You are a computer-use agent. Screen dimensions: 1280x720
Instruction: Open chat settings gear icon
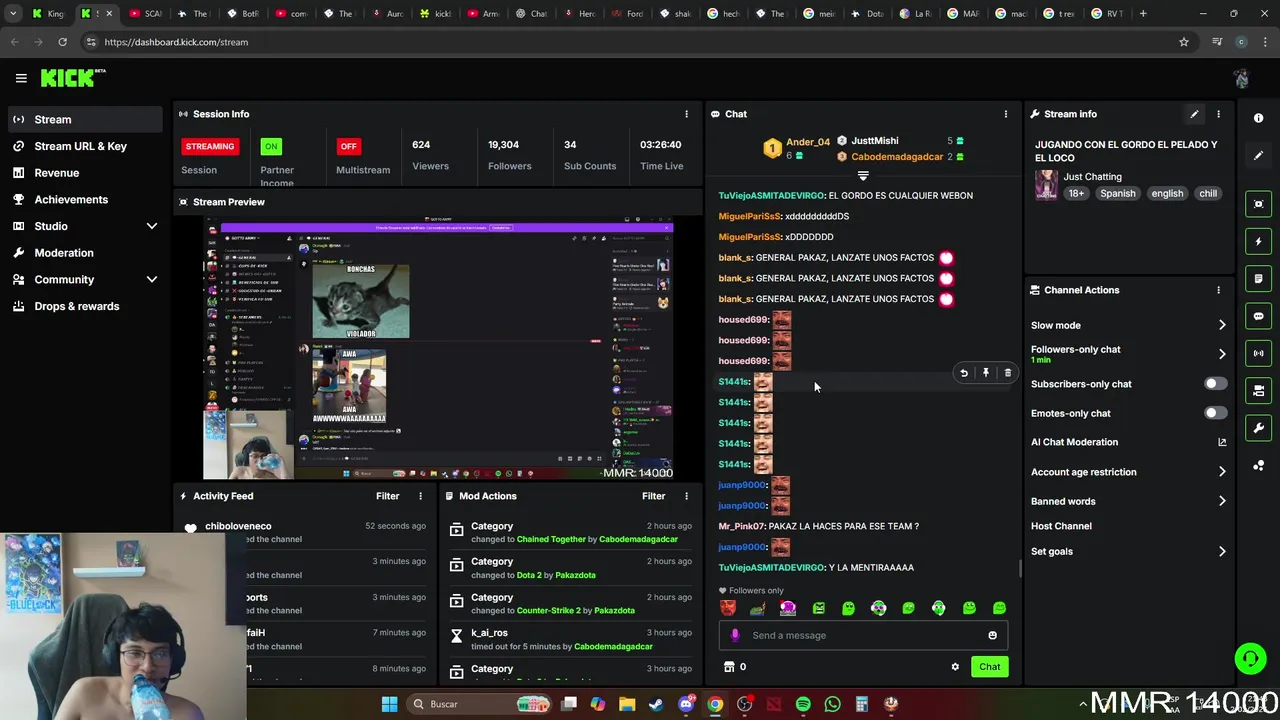pyautogui.click(x=955, y=667)
